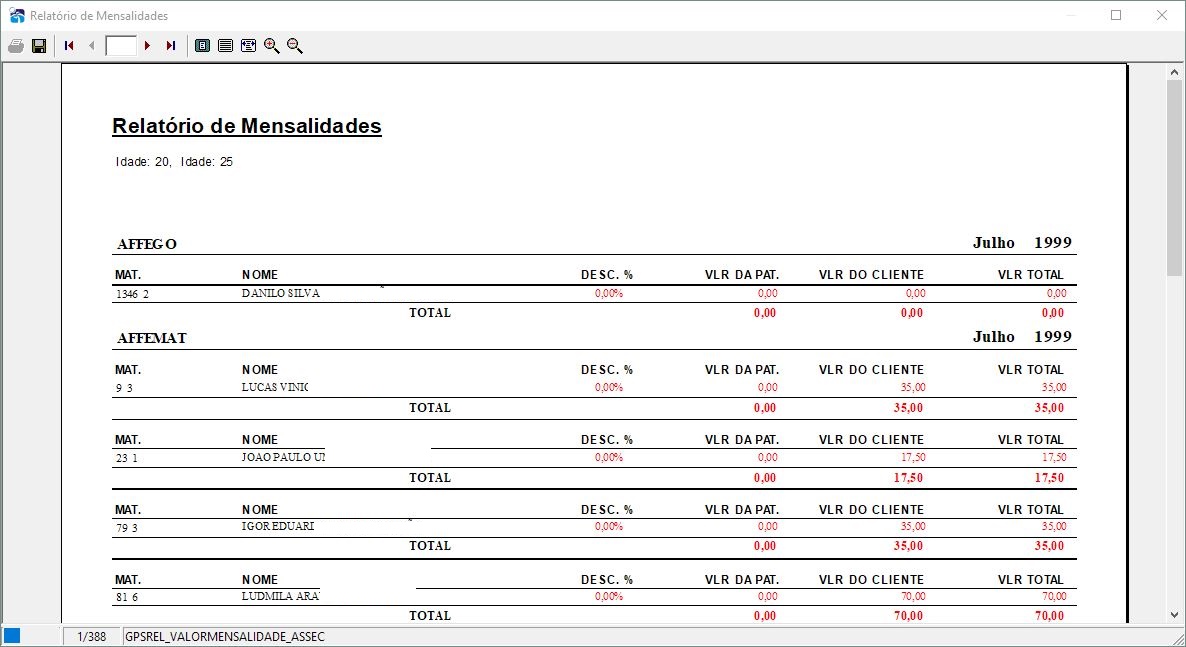The image size is (1186, 647).
Task: Click the vertical scrollbar thumb
Action: pyautogui.click(x=1174, y=178)
